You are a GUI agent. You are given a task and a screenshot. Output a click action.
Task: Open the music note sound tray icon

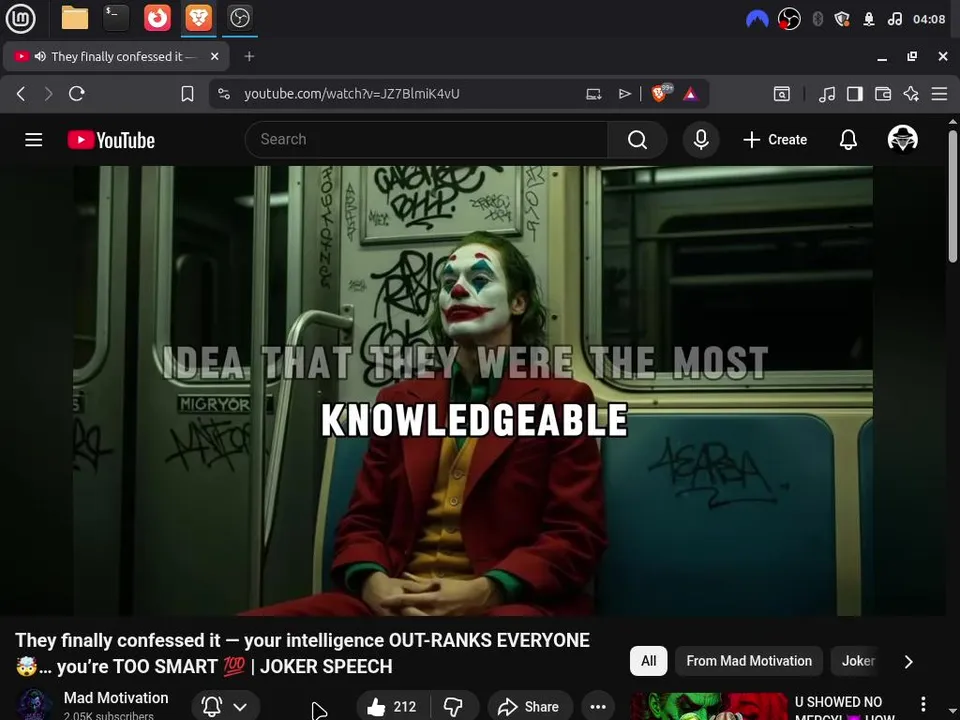pyautogui.click(x=894, y=19)
